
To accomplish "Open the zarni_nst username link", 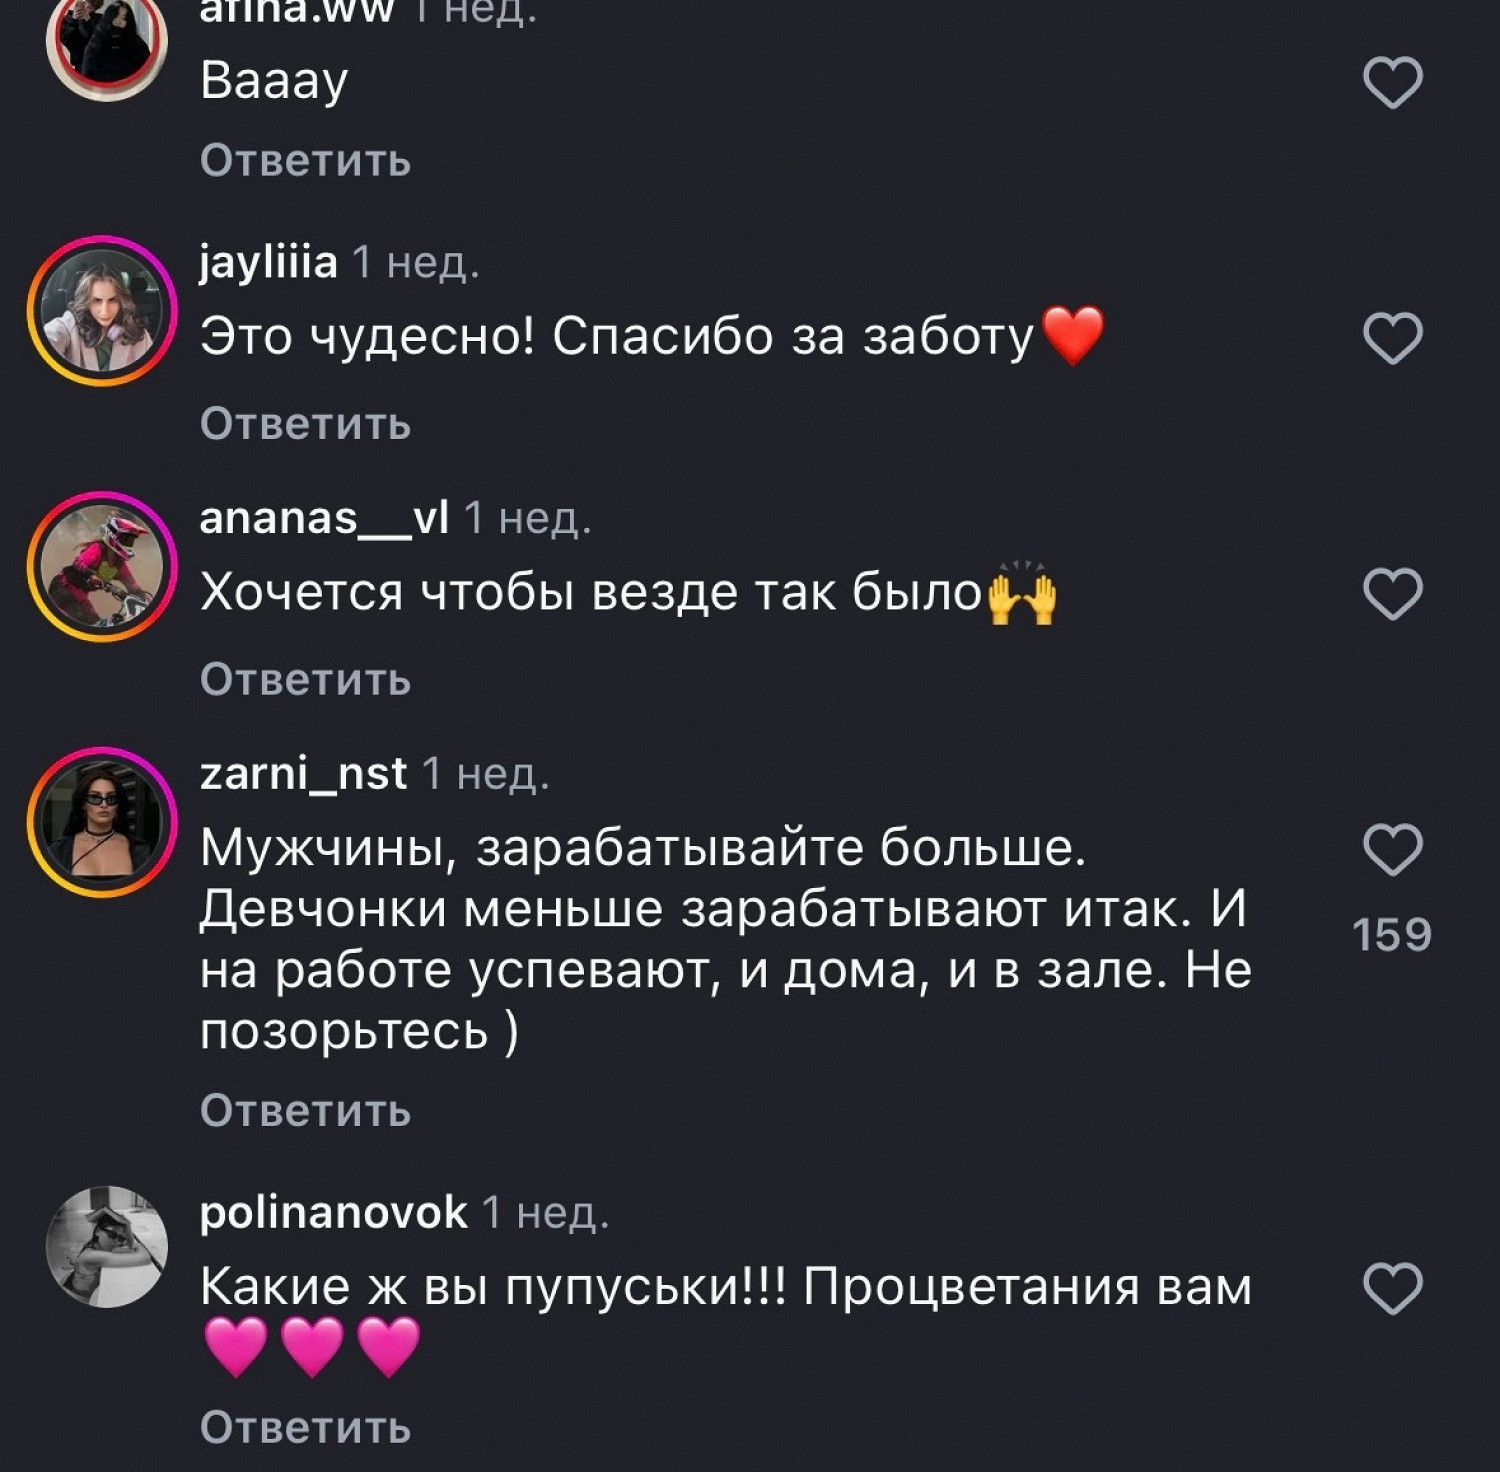I will [x=303, y=774].
